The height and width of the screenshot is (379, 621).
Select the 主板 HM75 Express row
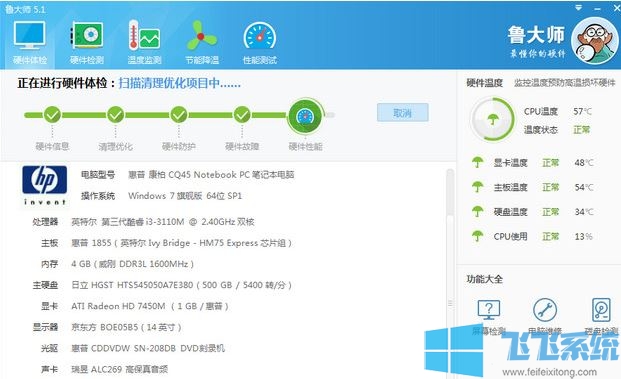click(x=166, y=243)
